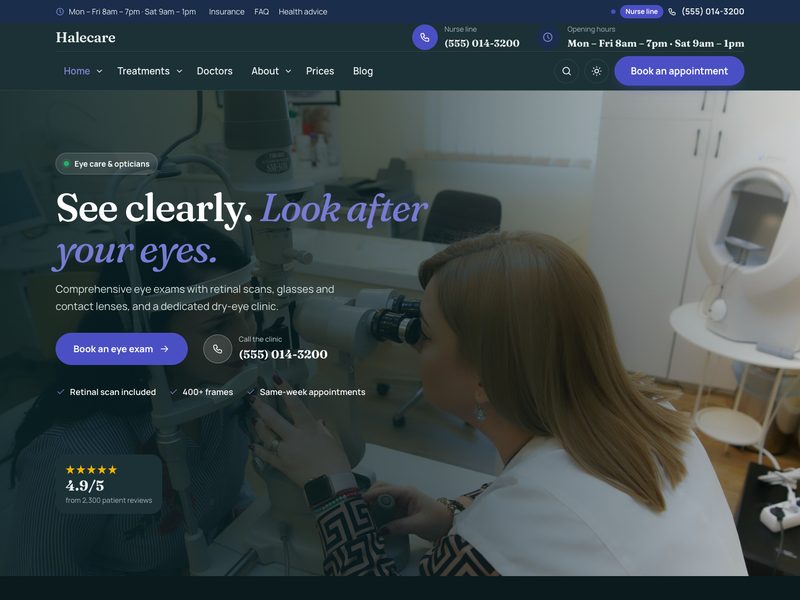
Task: Click the 'Comprehensive eye exams' description paragraph
Action: 195,297
